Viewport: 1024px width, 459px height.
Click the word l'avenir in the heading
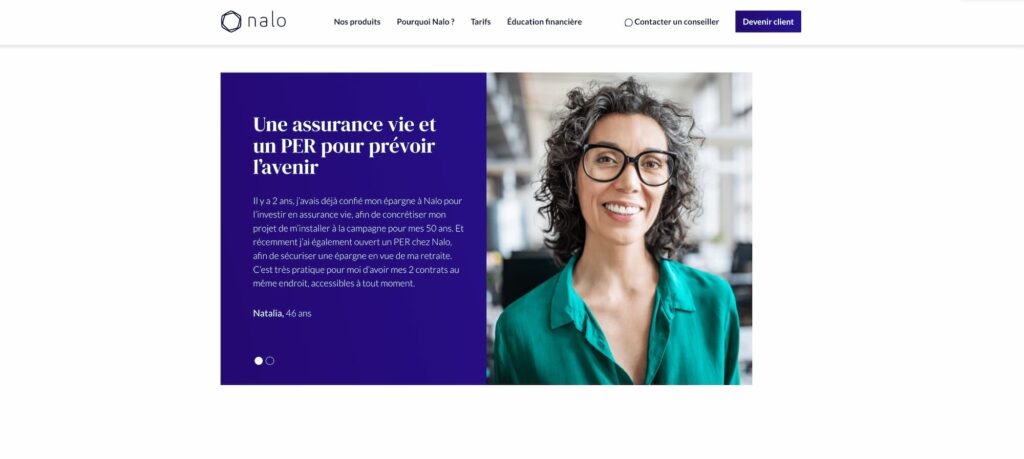click(x=285, y=167)
